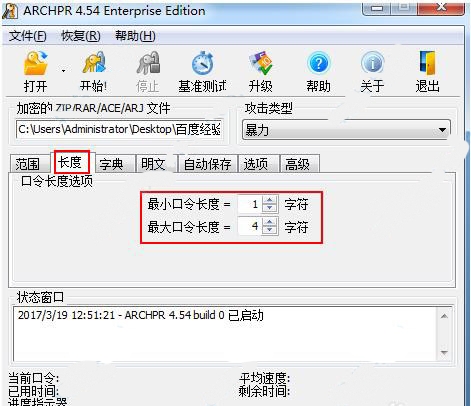
Task: Open the 文件(F) menu
Action: [x=28, y=36]
